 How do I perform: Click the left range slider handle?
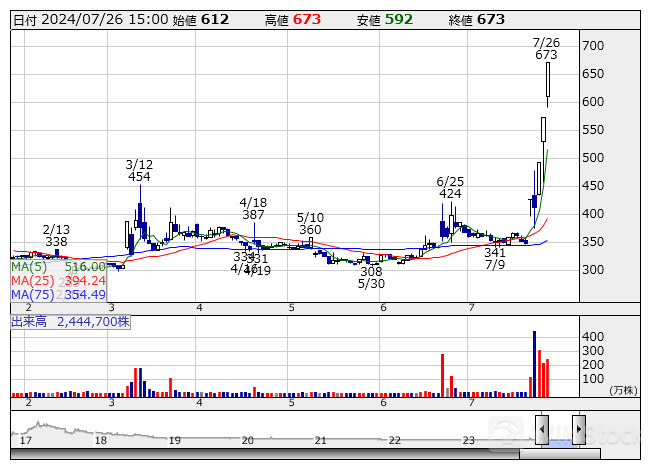541,430
